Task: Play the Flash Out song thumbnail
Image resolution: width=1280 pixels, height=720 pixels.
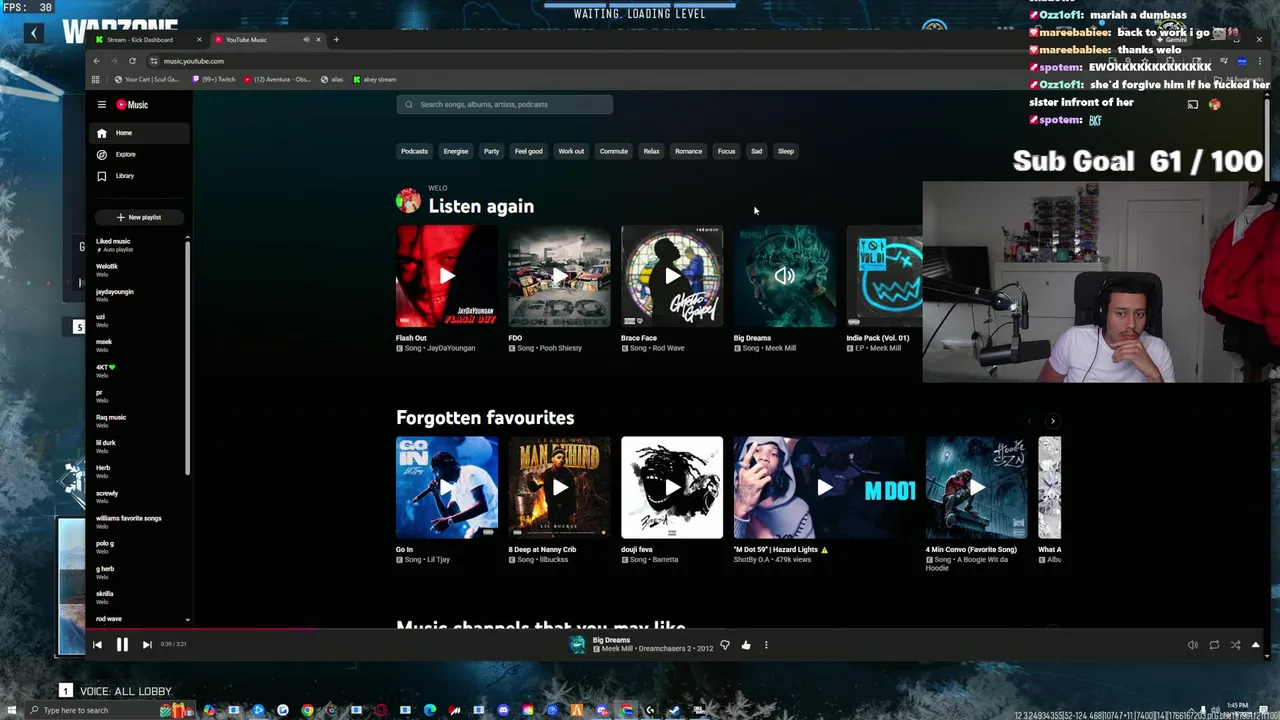Action: (447, 276)
